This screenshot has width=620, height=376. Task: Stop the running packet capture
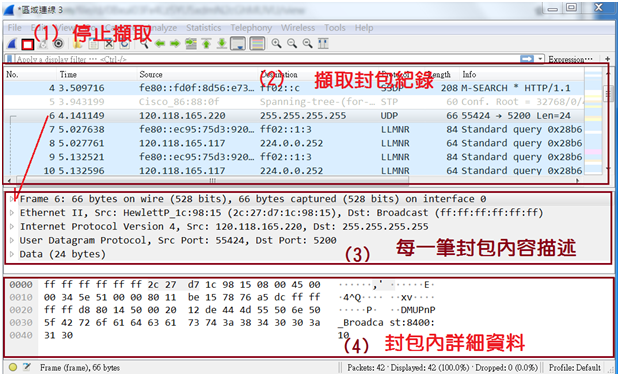pos(27,45)
